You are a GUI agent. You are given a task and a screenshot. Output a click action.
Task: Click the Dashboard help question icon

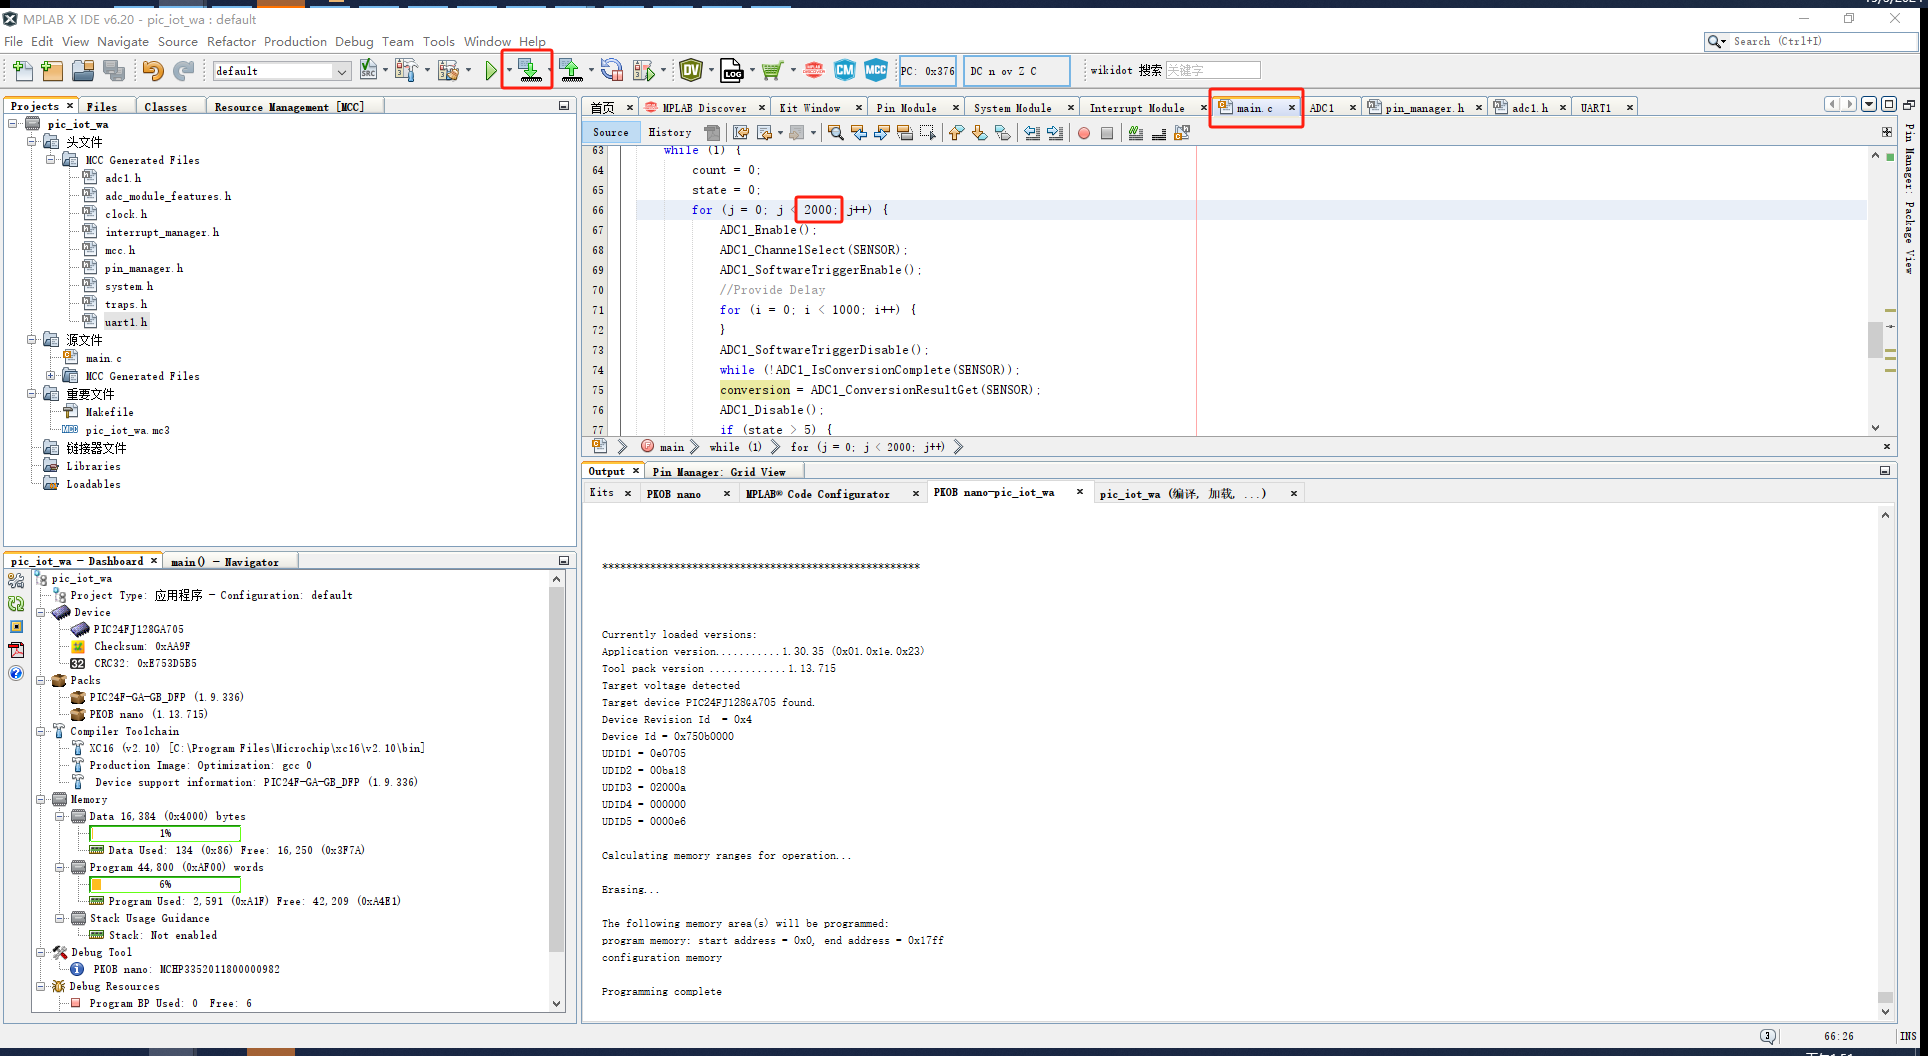(16, 673)
